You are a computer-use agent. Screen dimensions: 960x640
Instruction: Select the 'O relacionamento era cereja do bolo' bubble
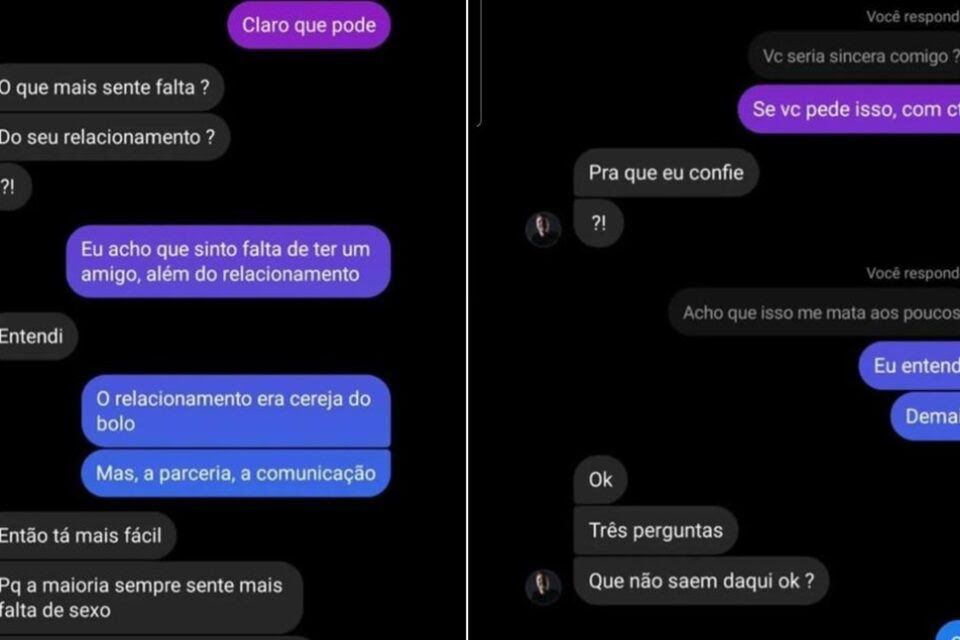pos(236,411)
